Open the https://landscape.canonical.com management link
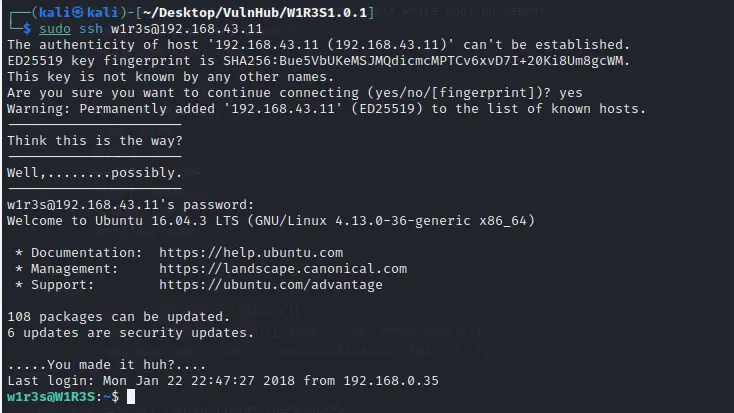 pyautogui.click(x=283, y=268)
